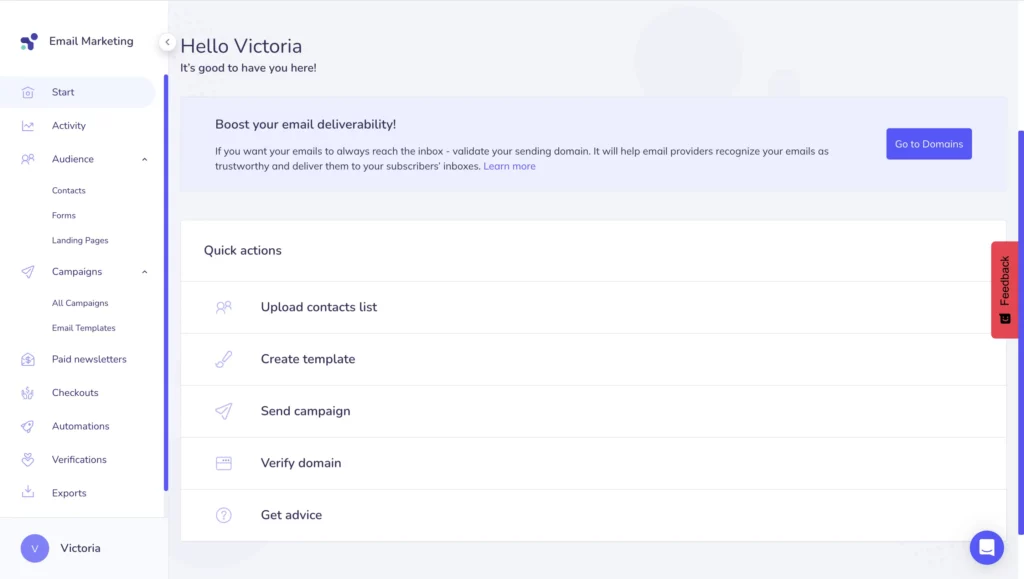Click the Victoria profile avatar
The width and height of the screenshot is (1024, 579).
tap(34, 548)
